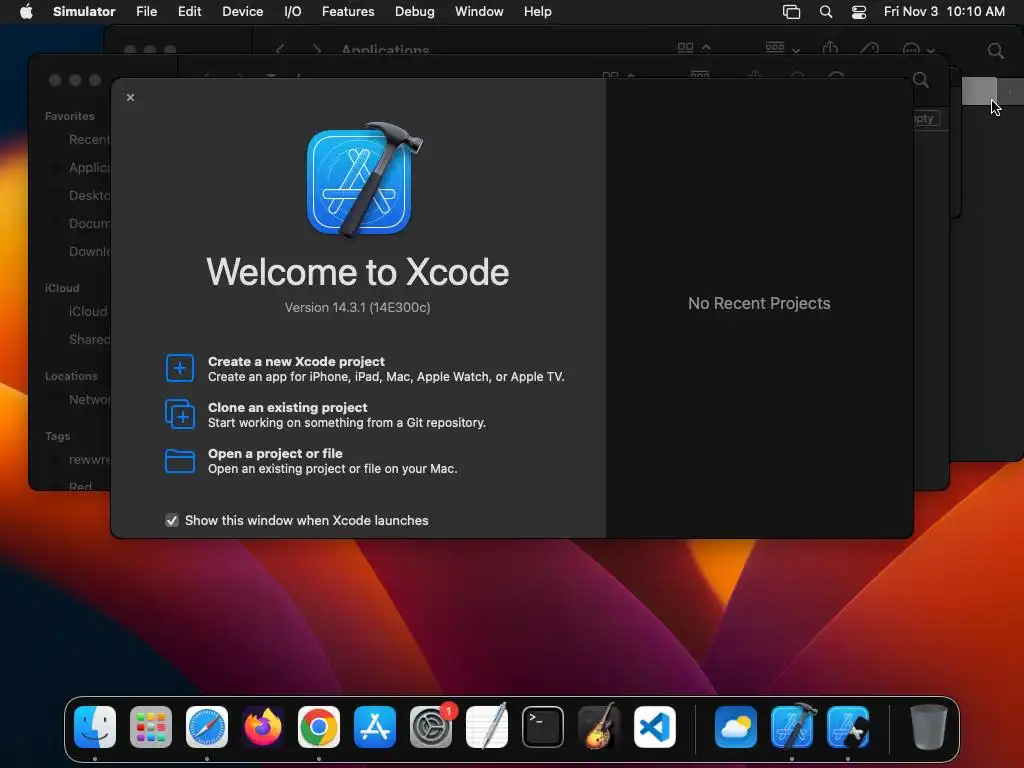Select iCloud Drive in Finder sidebar

(x=88, y=312)
